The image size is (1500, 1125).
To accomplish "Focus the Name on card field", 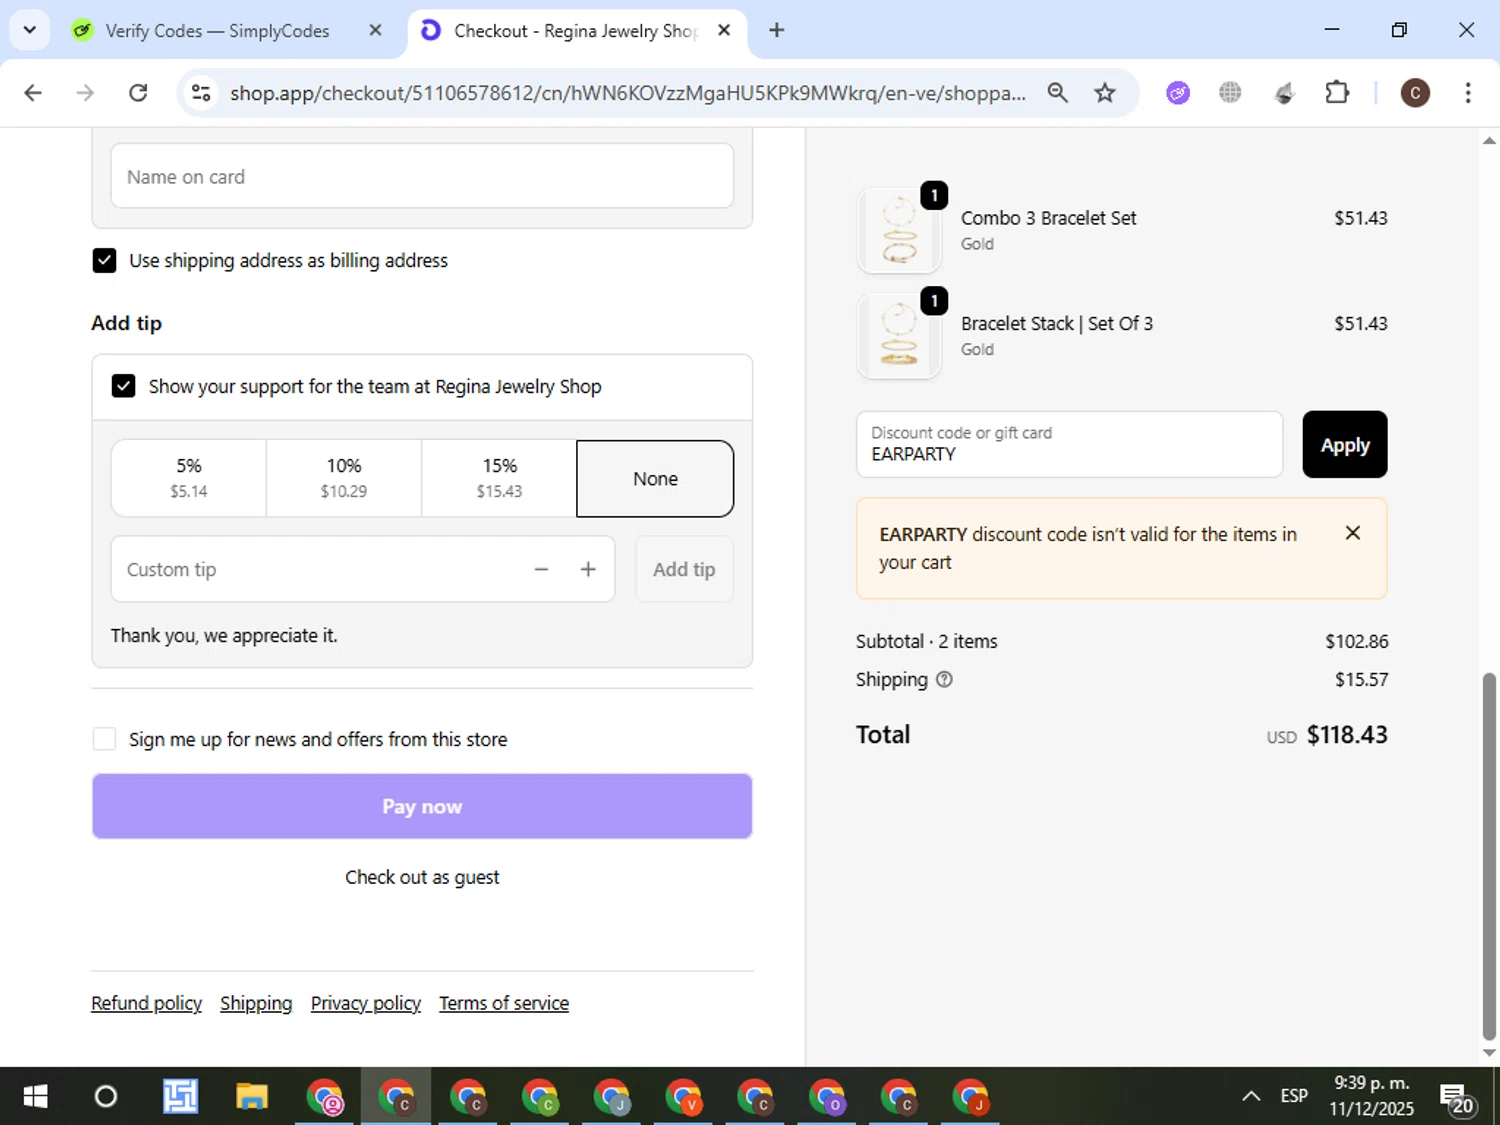I will [x=422, y=176].
